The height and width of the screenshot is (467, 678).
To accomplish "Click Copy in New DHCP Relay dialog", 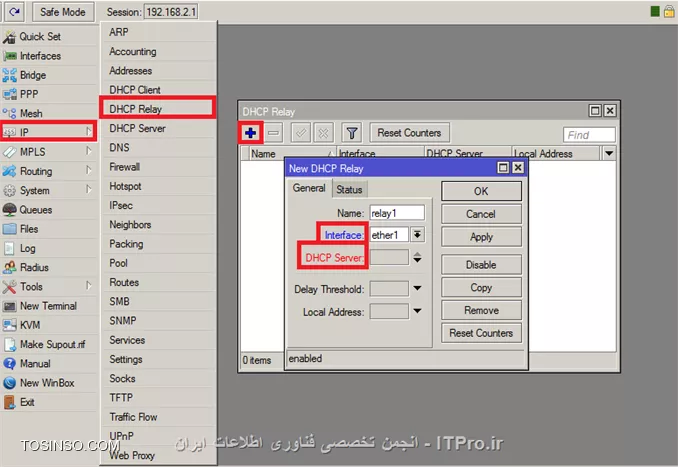I will point(481,288).
